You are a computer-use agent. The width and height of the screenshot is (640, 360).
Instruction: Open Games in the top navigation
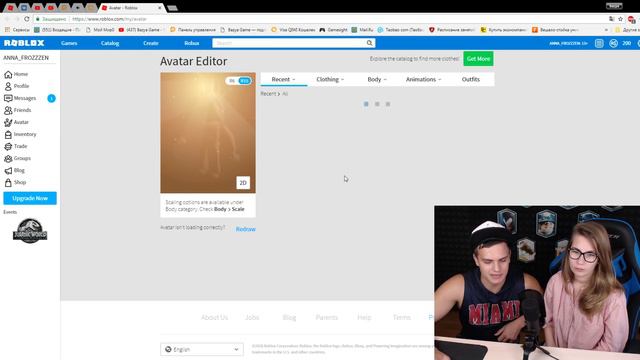[69, 43]
